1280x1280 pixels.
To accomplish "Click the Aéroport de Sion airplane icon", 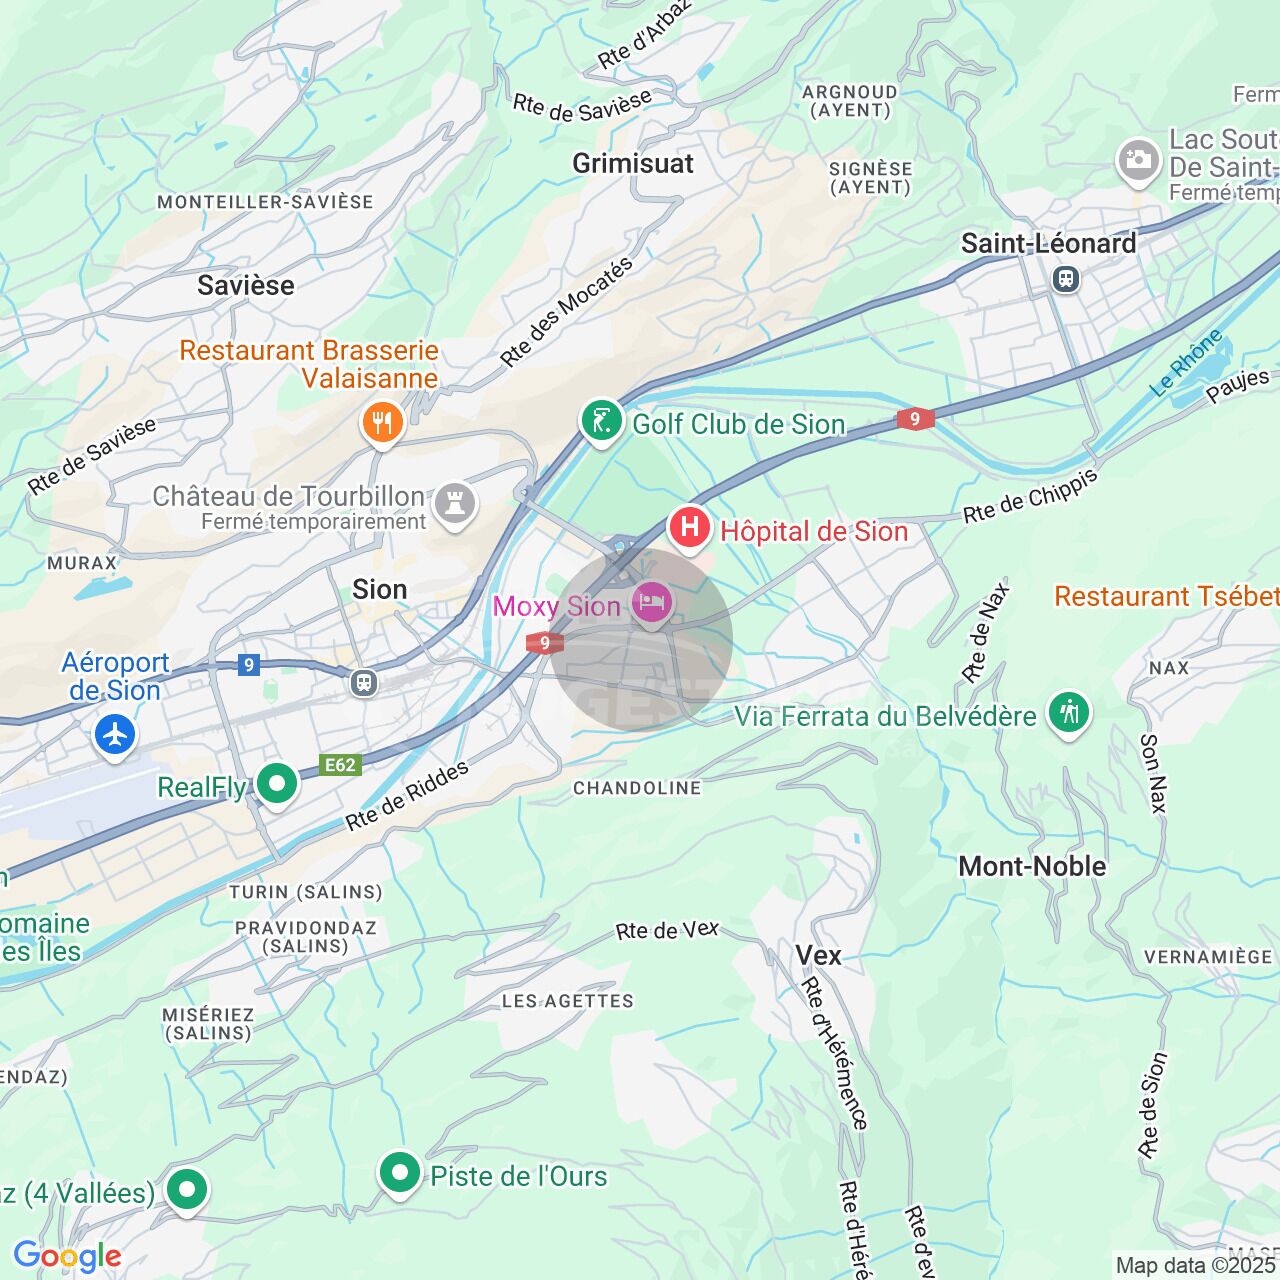I will coord(115,735).
